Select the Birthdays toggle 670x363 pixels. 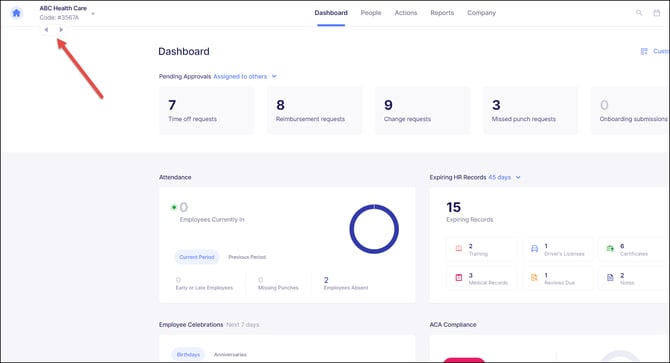188,354
